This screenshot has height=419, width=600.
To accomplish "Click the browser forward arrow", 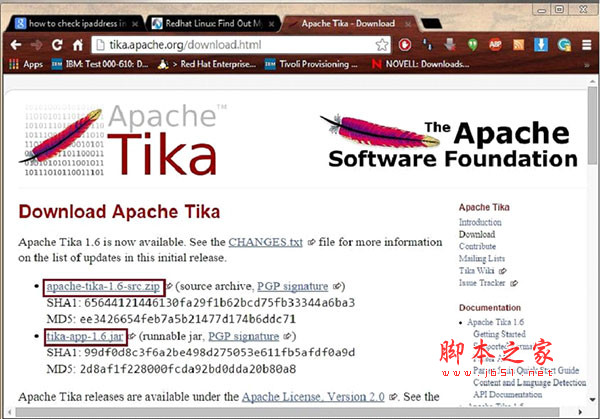I will 36,45.
